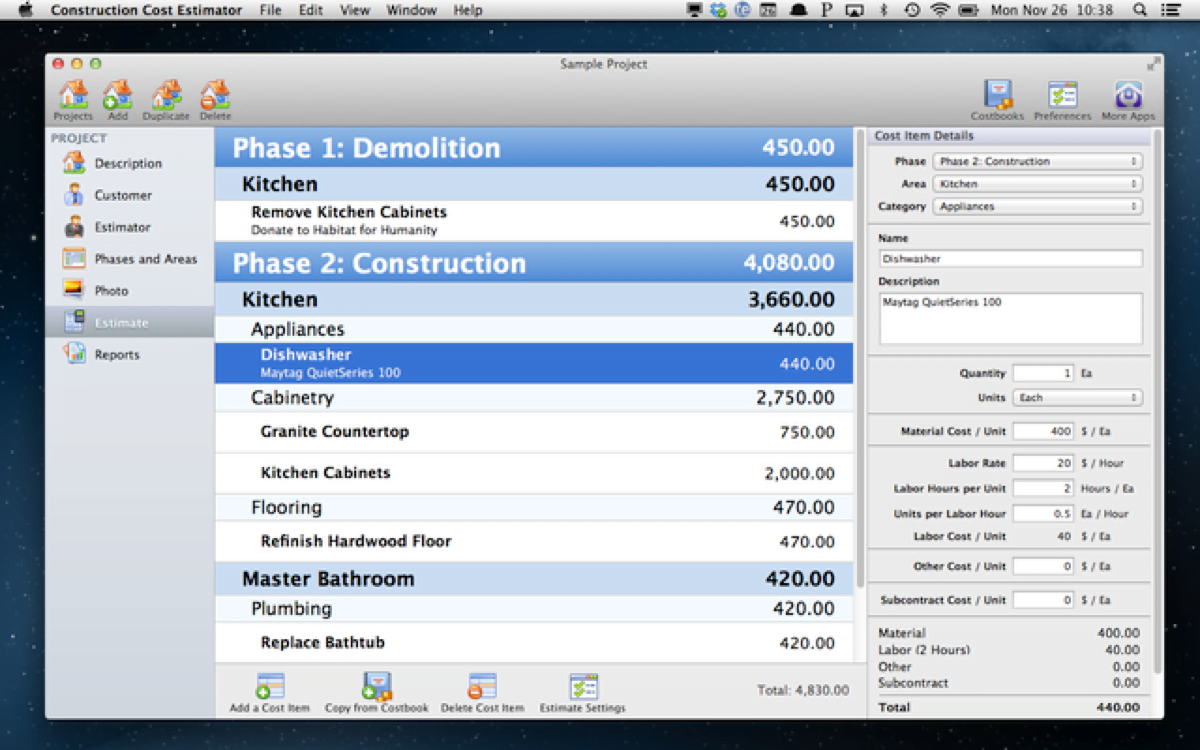Open the Edit menu
This screenshot has height=750, width=1200.
[310, 10]
